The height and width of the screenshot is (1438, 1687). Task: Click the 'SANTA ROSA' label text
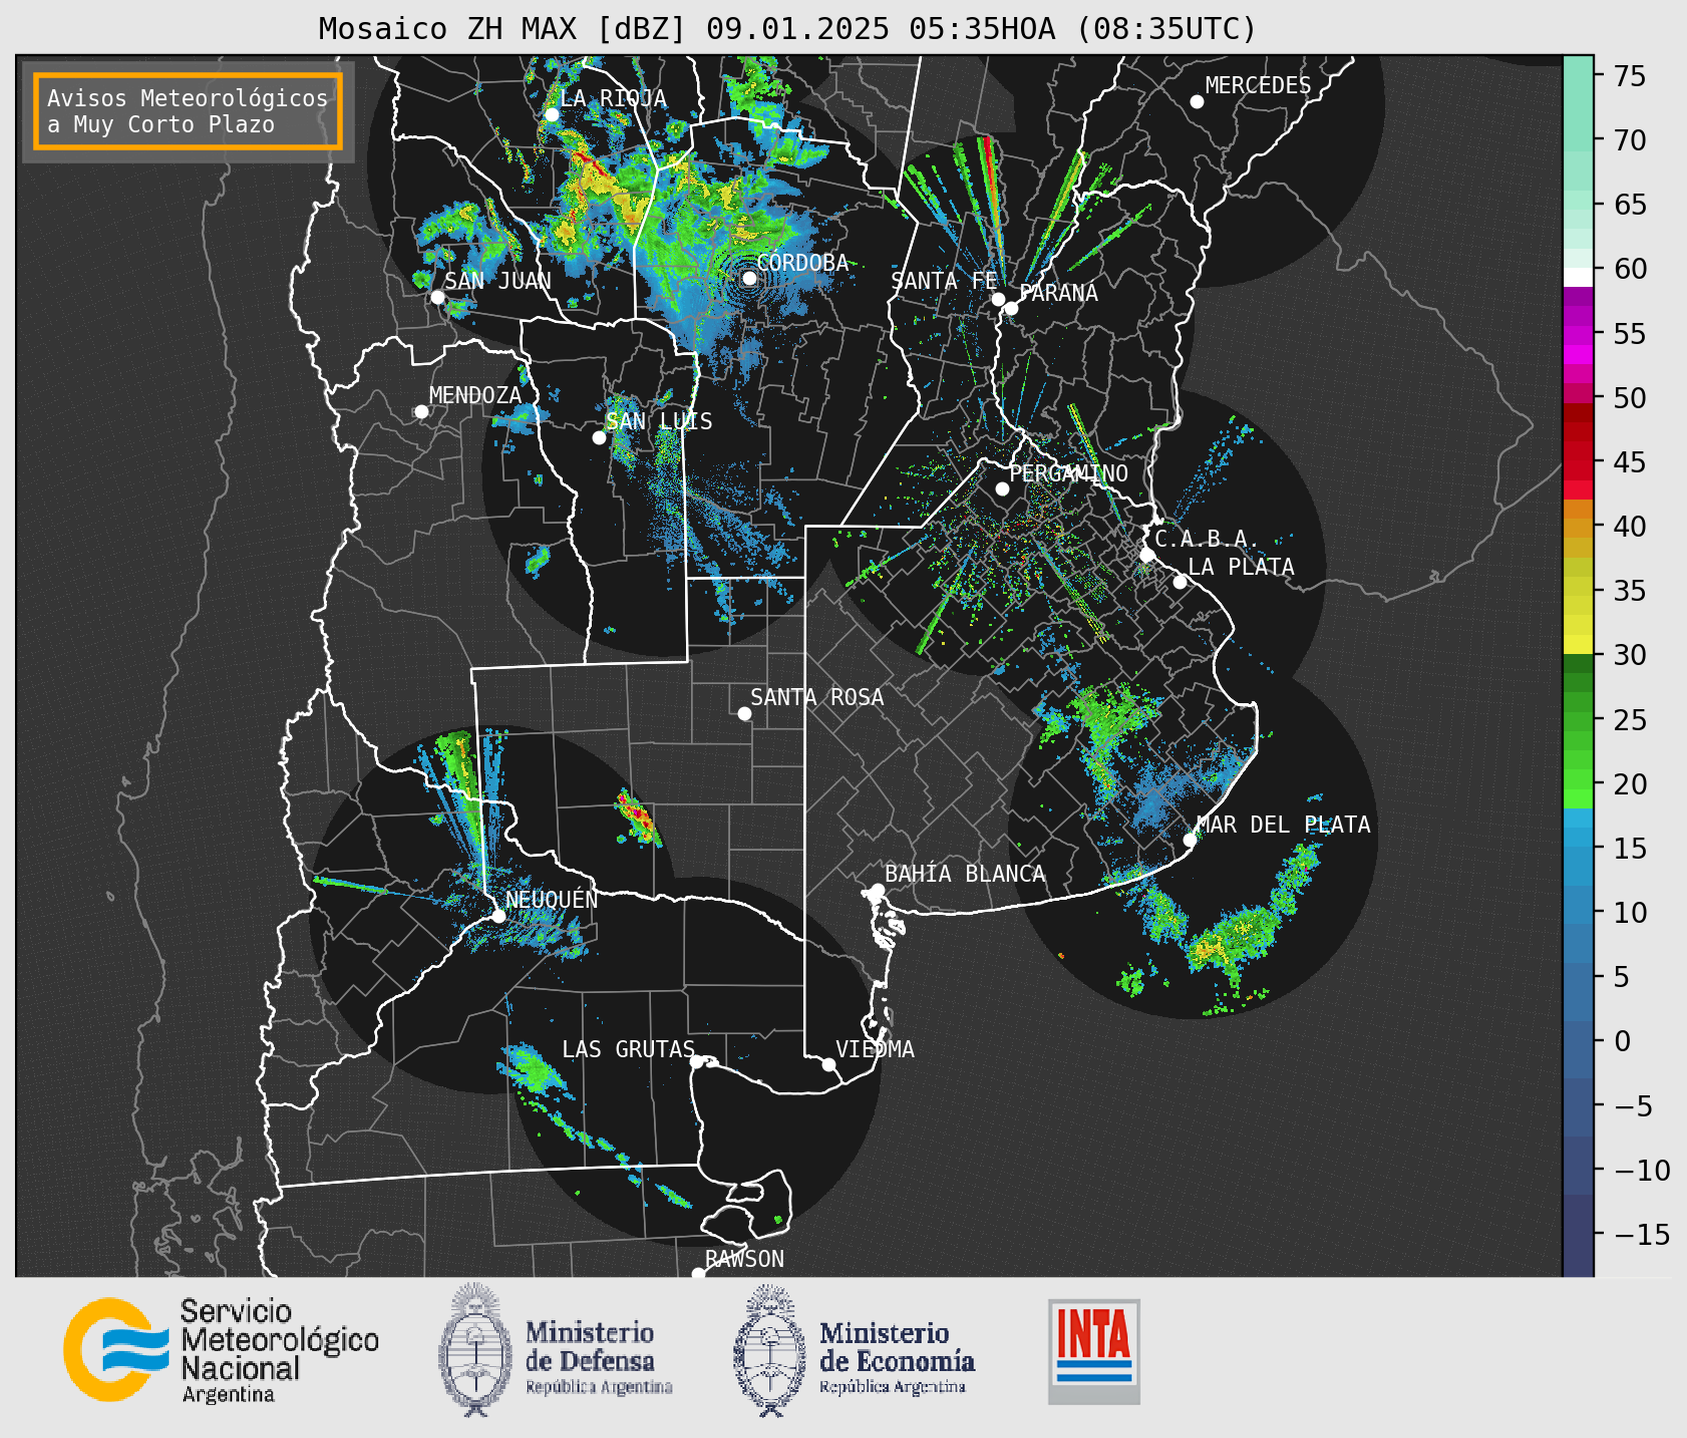coord(817,697)
